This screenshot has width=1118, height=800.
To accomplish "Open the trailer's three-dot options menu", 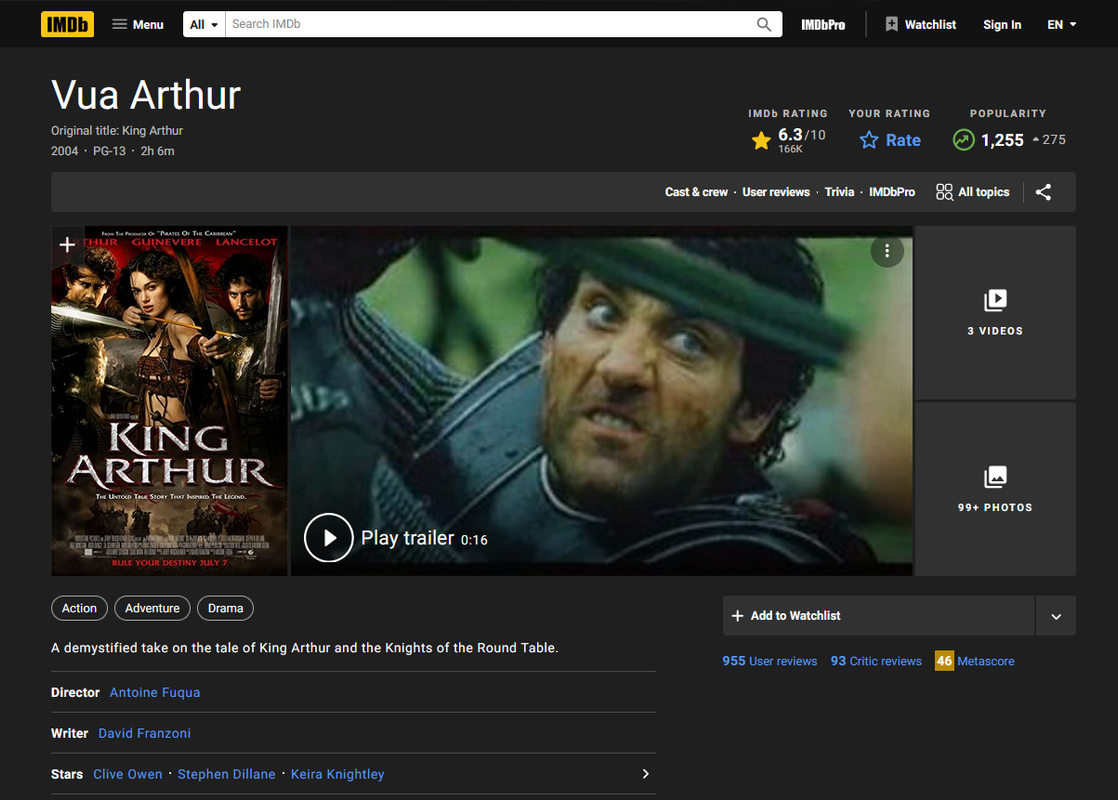I will pos(887,251).
